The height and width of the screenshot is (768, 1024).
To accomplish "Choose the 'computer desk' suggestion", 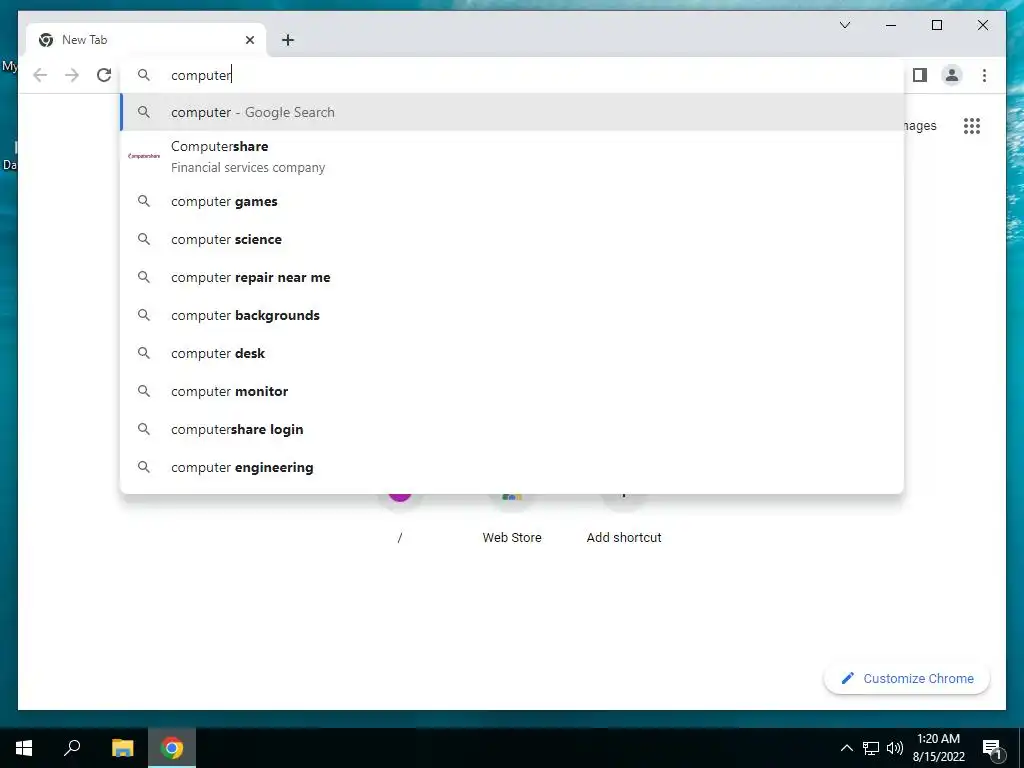I will [513, 353].
